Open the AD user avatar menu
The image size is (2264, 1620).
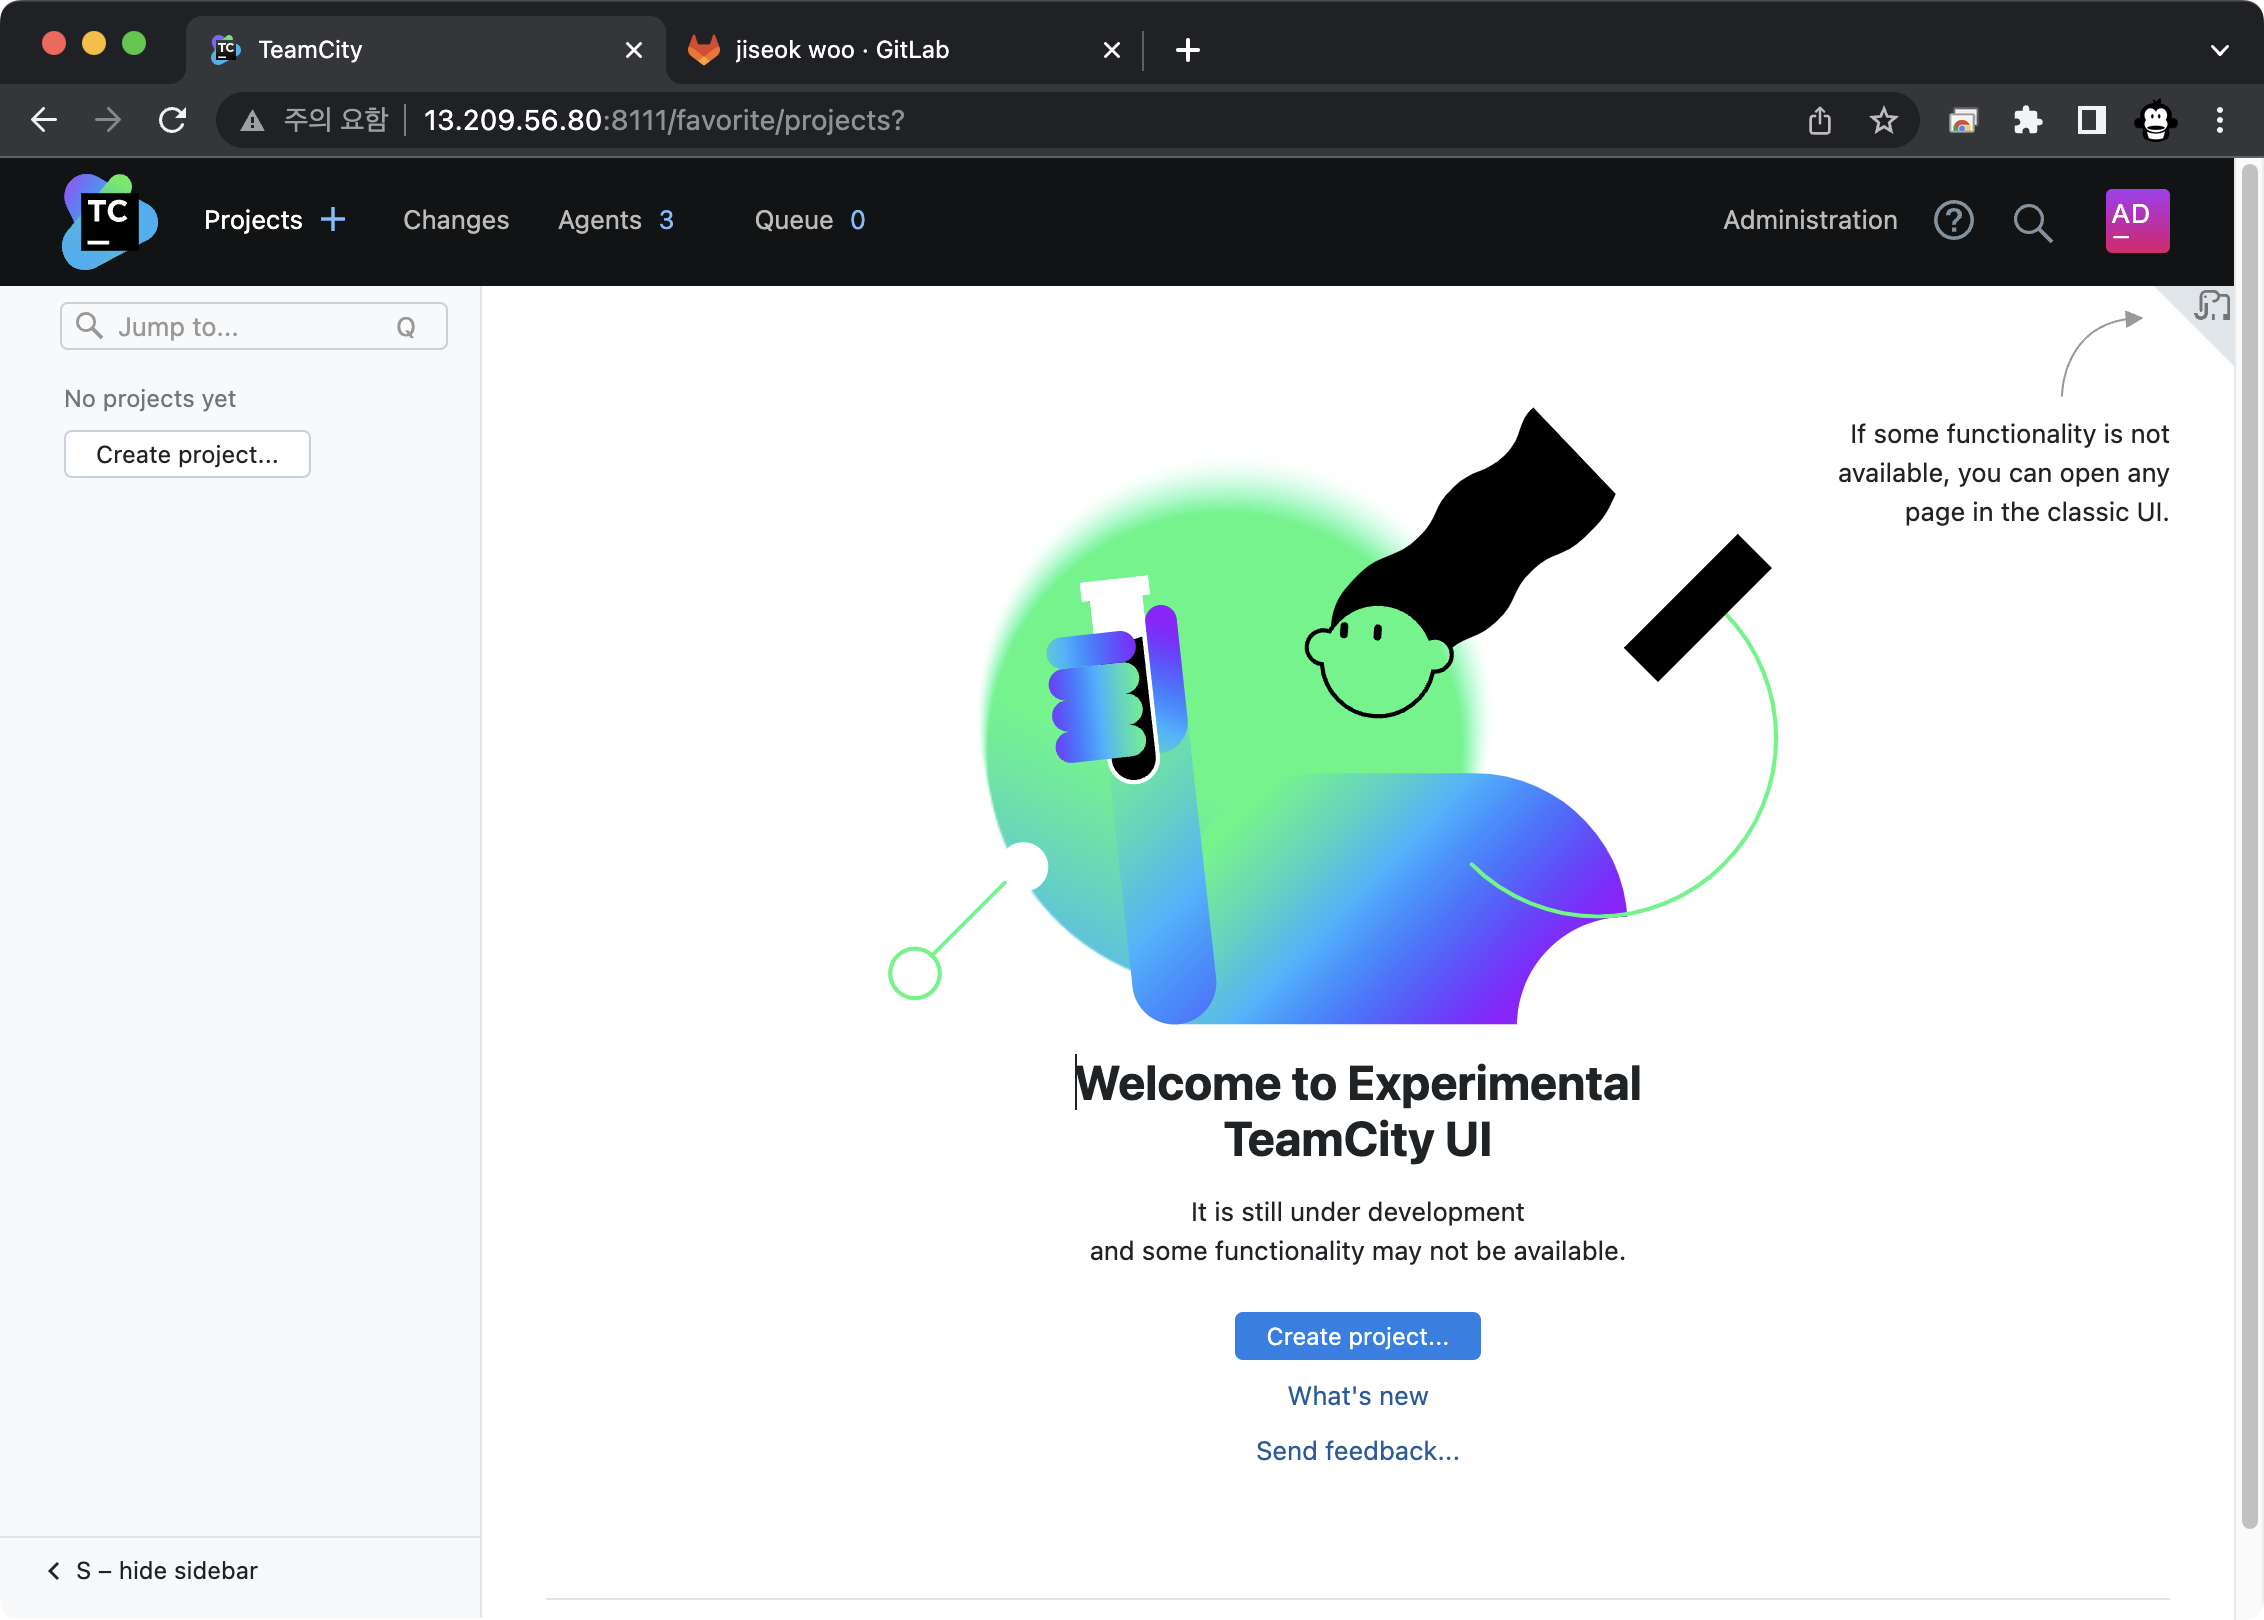point(2137,220)
